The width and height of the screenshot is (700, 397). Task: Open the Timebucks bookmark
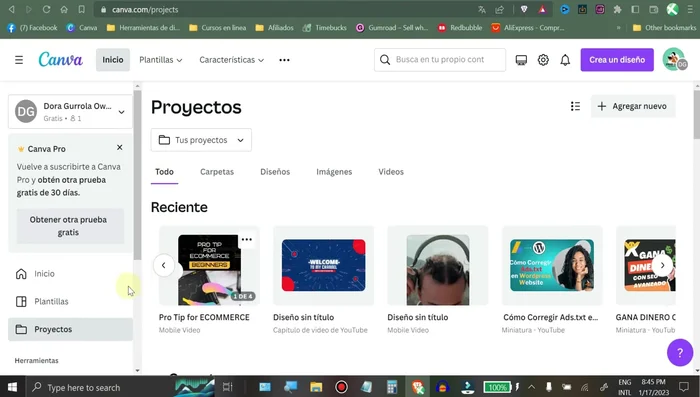click(325, 28)
